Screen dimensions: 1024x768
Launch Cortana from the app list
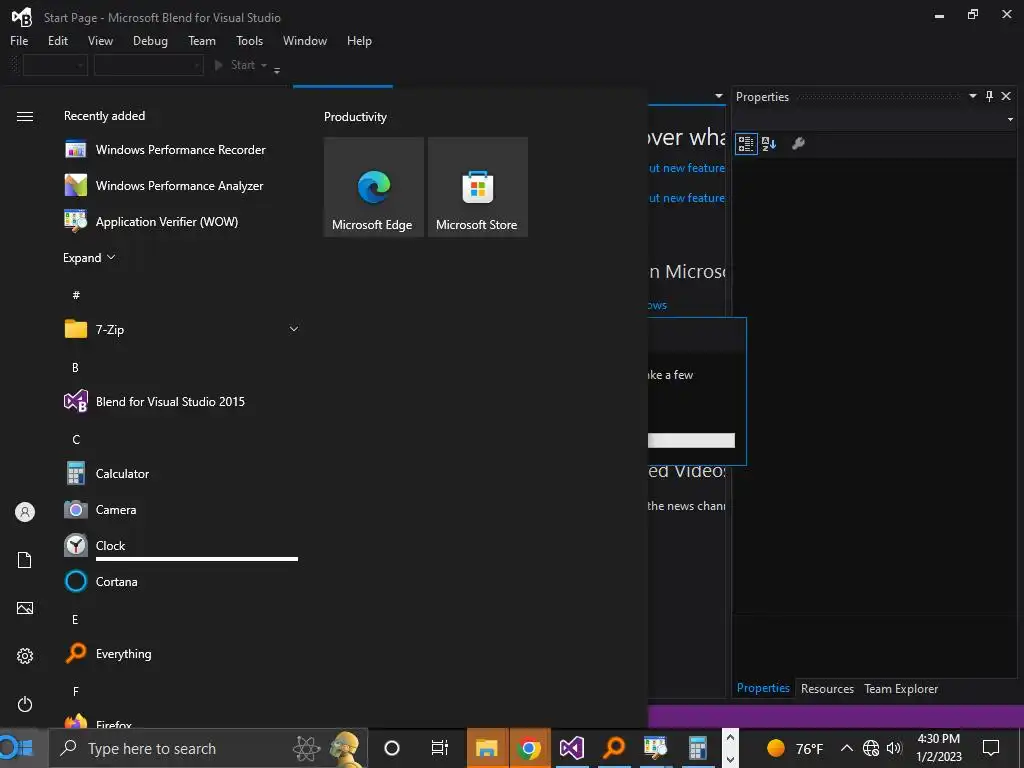point(181,581)
